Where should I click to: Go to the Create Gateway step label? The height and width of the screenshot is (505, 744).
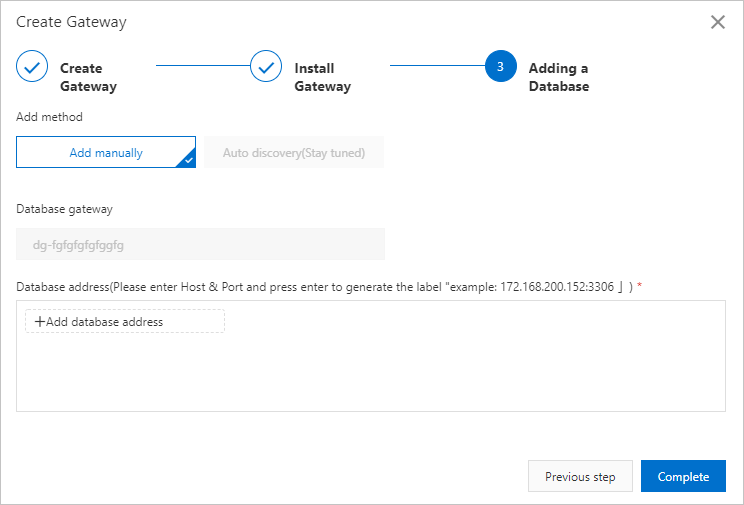88,77
